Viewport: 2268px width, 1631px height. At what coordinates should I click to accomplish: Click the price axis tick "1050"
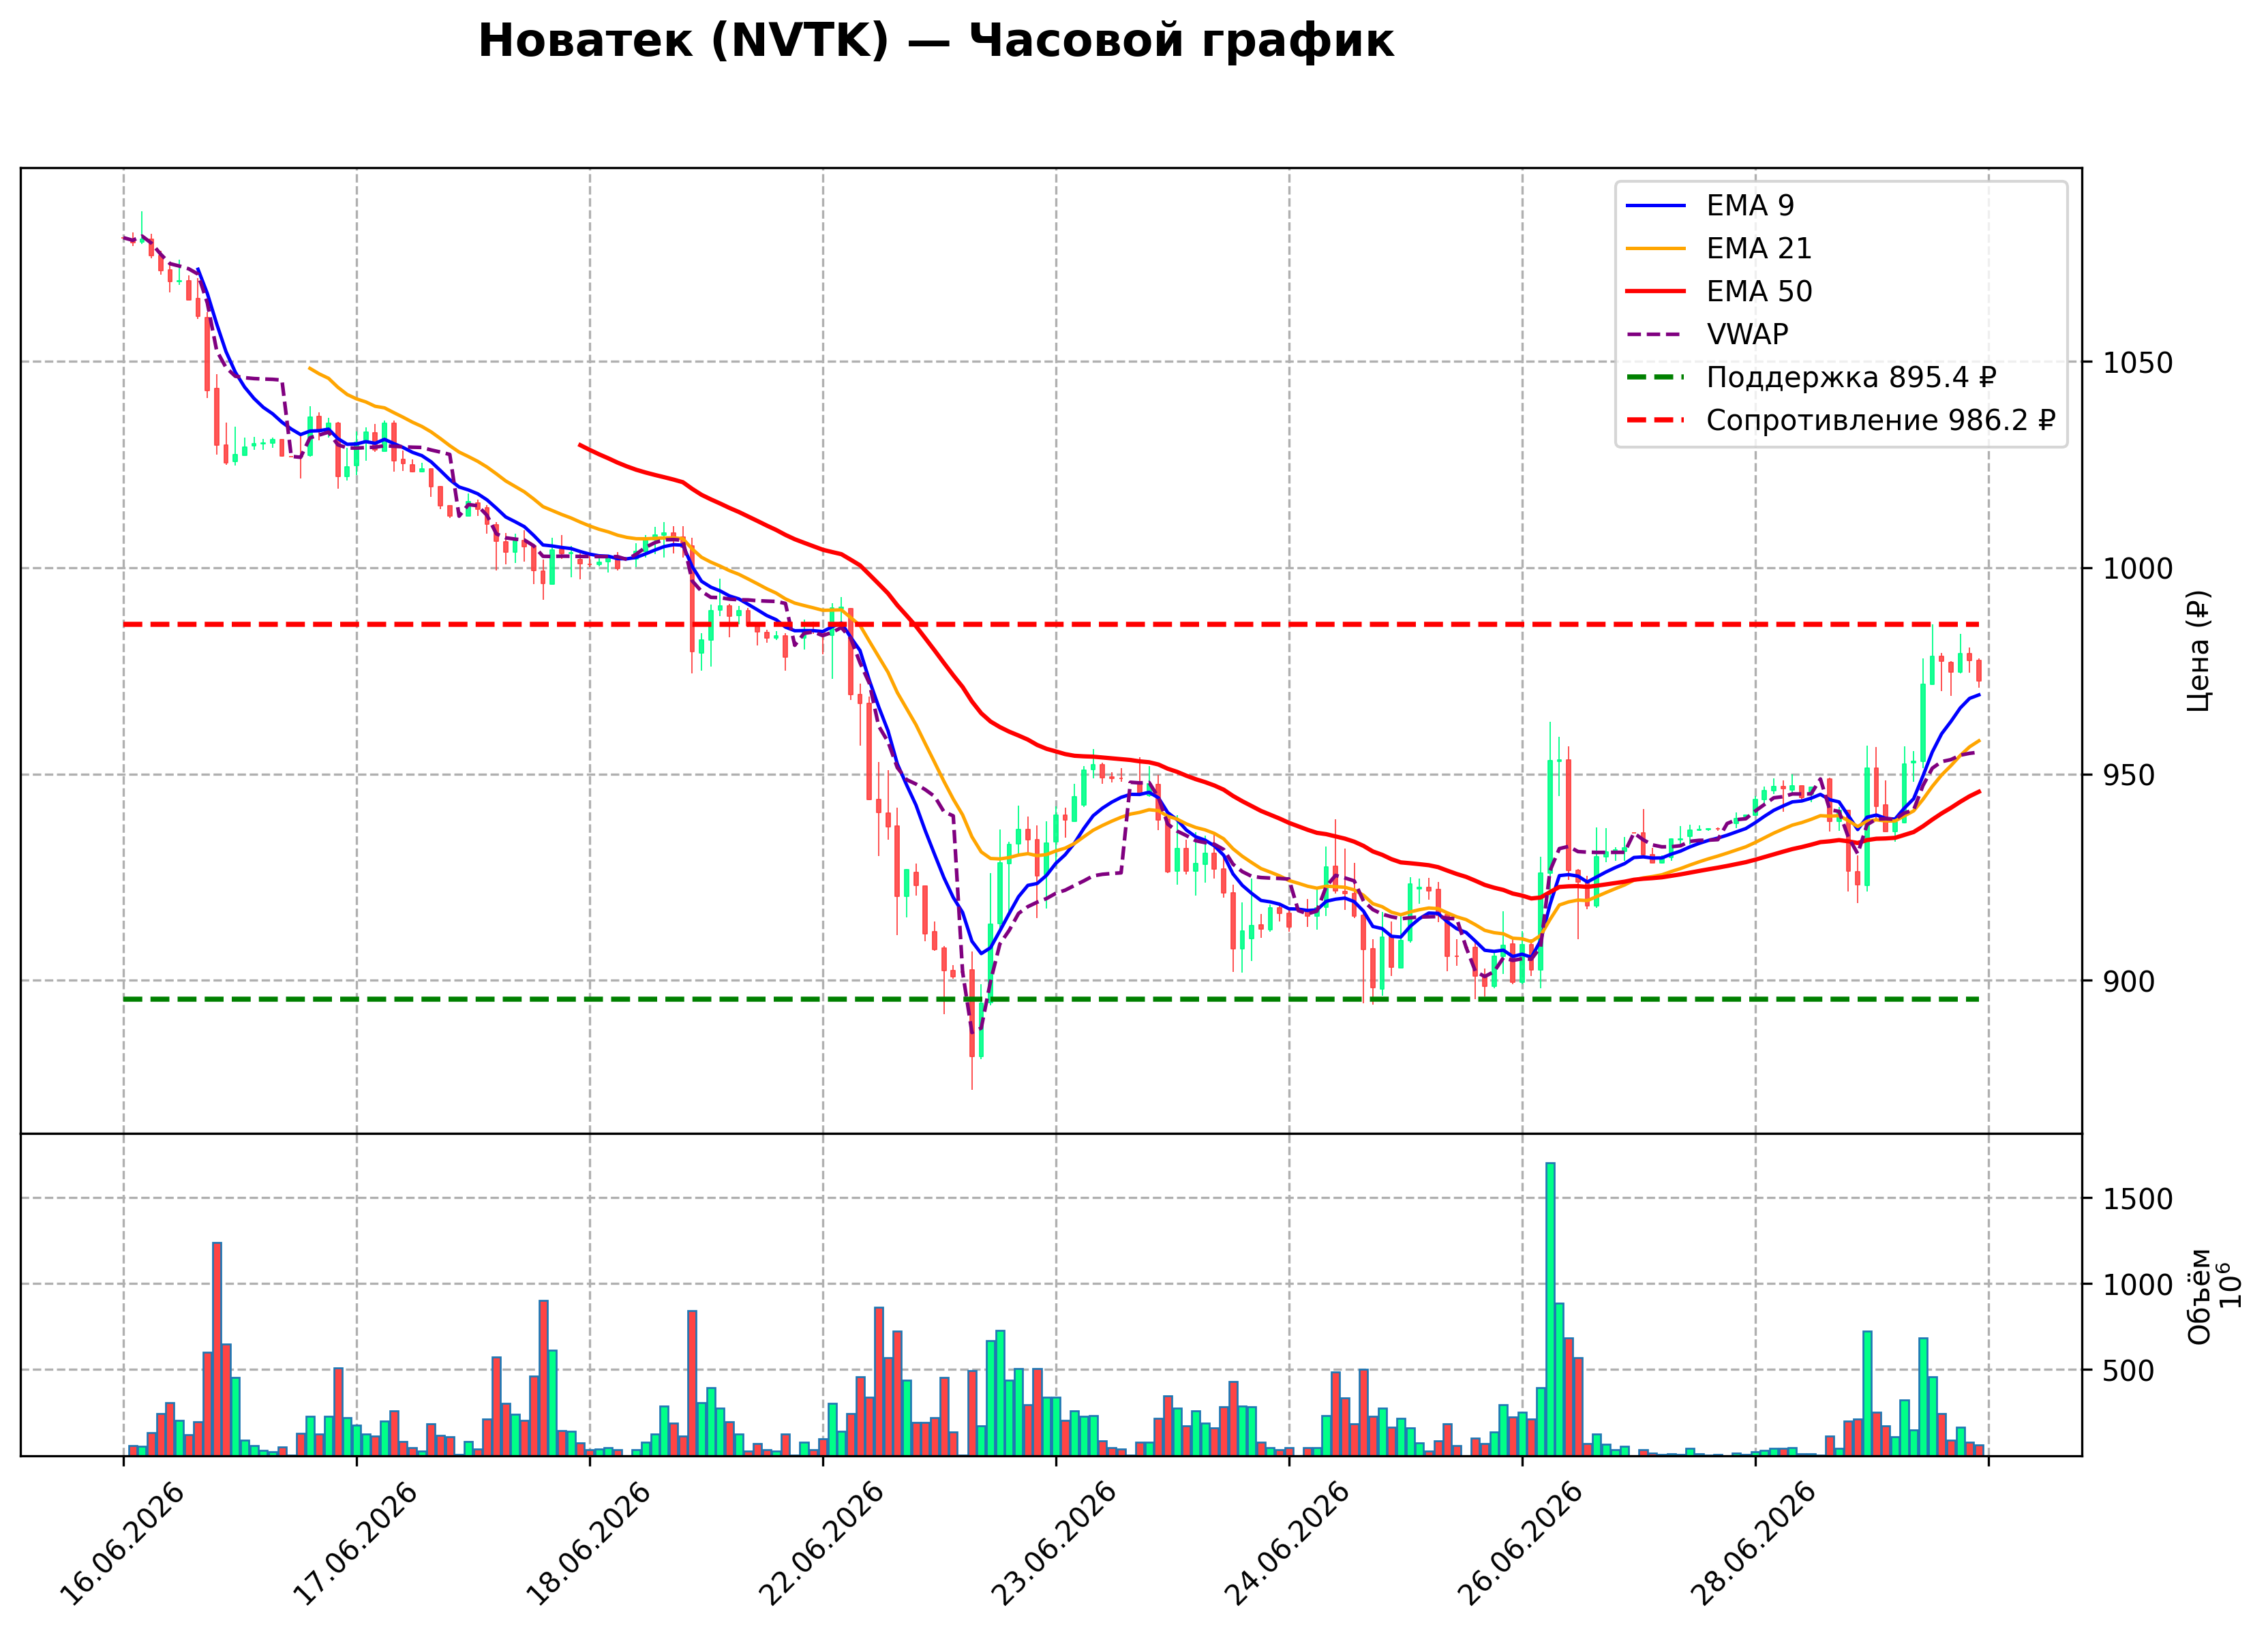click(x=2137, y=362)
